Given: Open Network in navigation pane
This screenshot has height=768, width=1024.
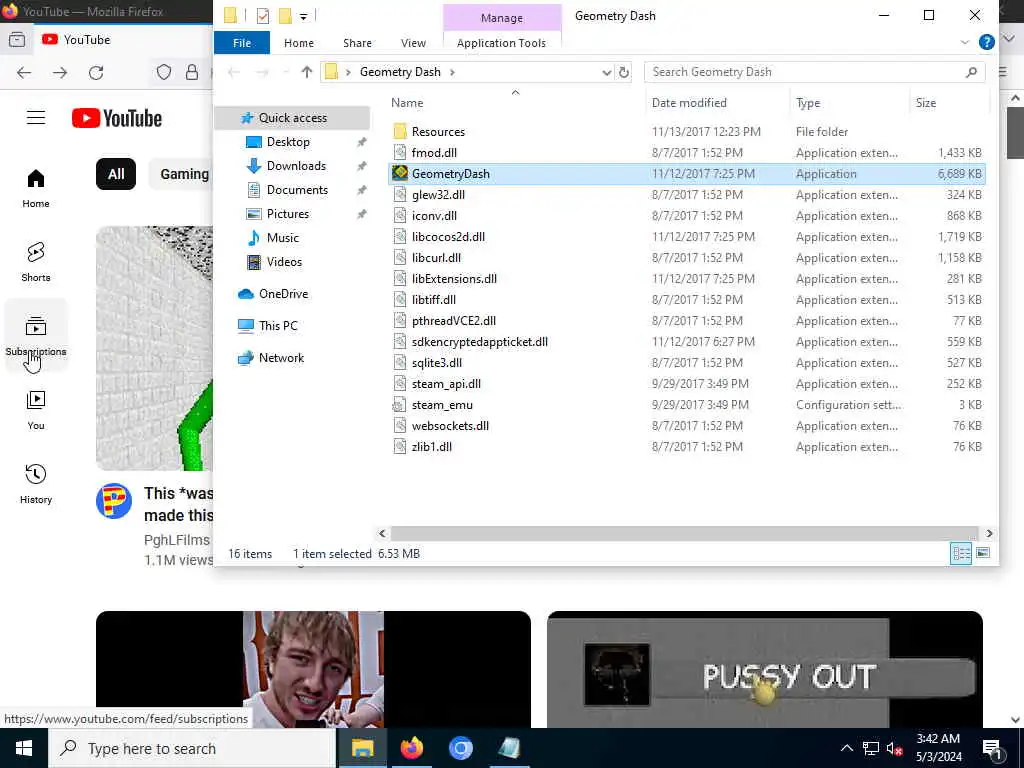Looking at the screenshot, I should coord(281,357).
